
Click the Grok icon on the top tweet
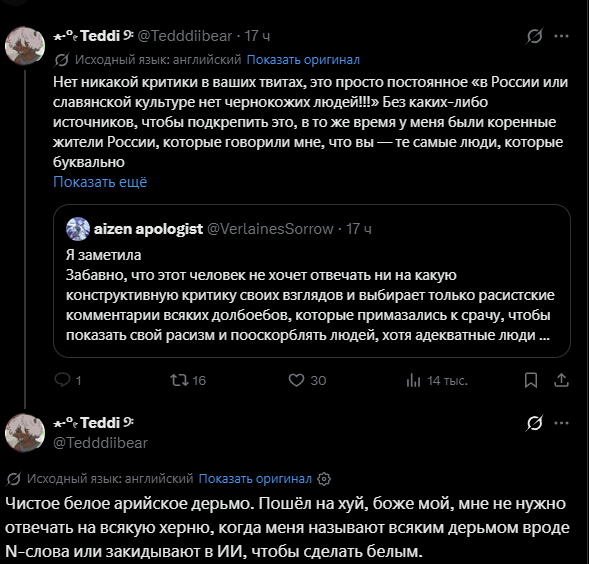click(x=534, y=36)
